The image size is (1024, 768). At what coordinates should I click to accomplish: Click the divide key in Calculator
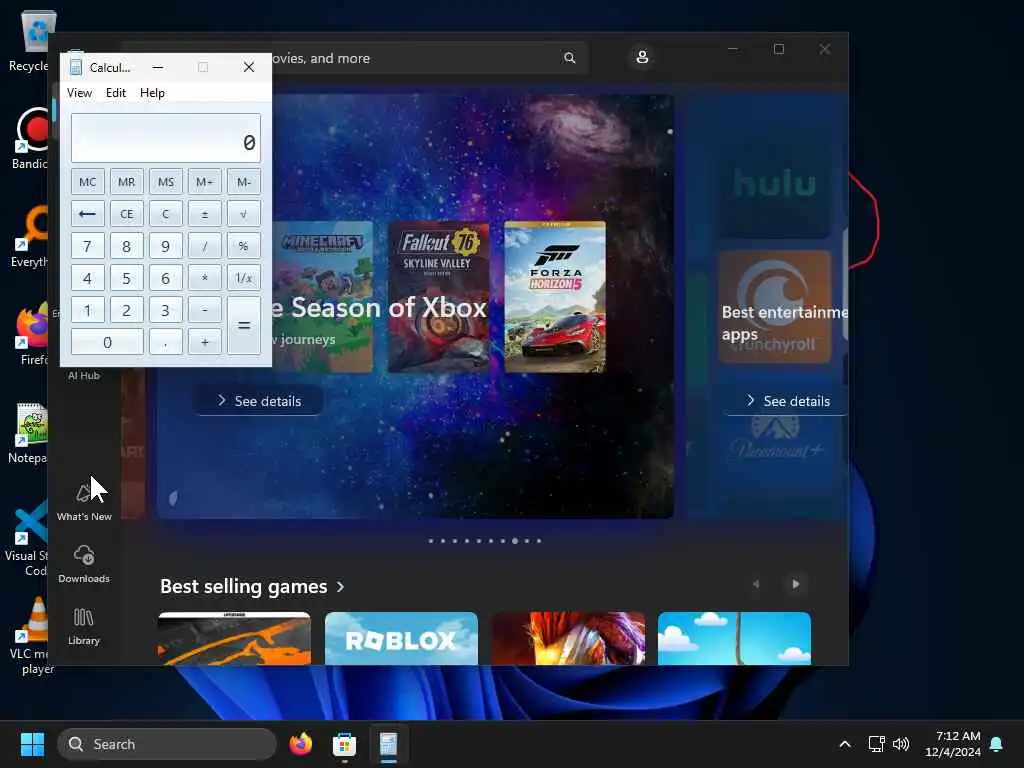click(204, 246)
